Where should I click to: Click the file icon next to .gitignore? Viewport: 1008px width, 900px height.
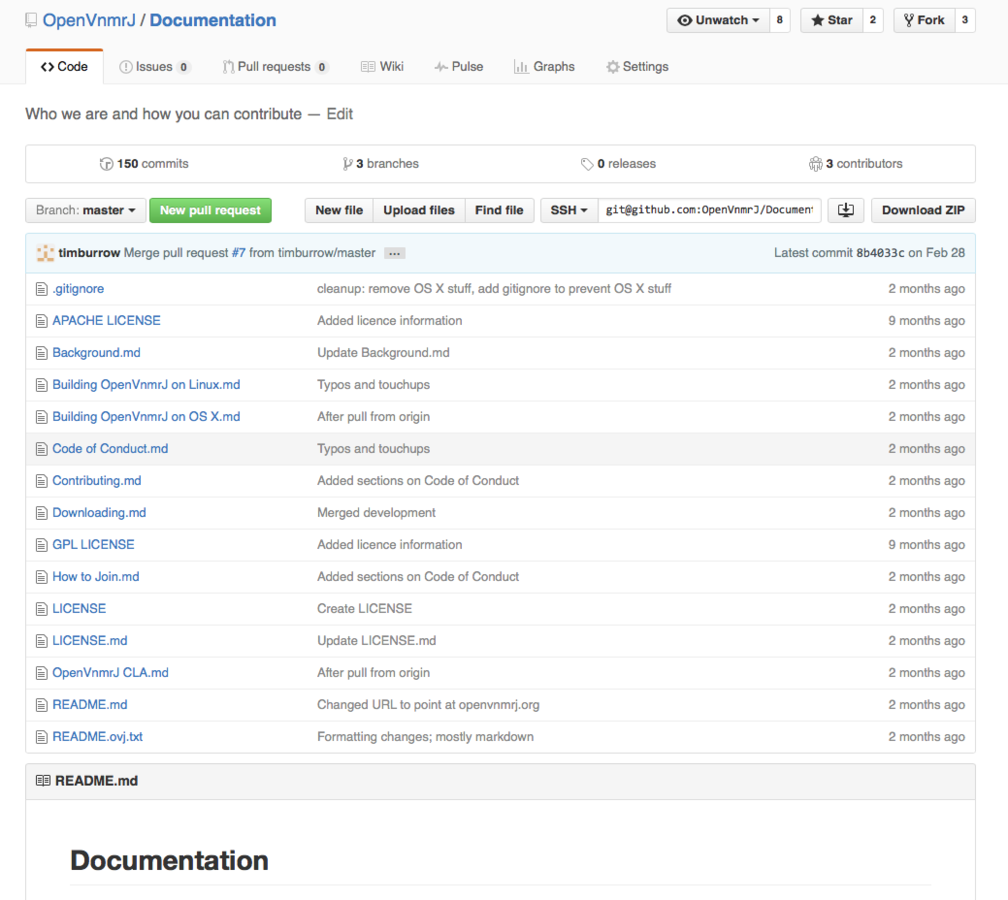point(42,289)
